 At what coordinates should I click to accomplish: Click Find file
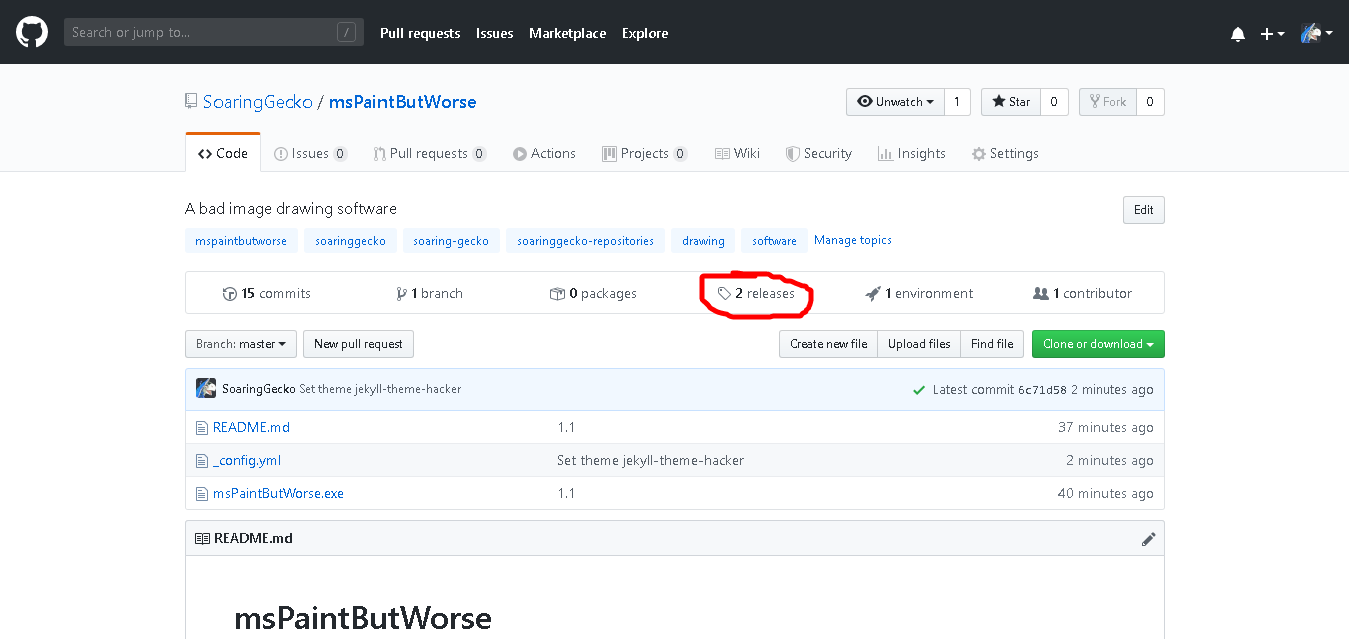coord(992,344)
